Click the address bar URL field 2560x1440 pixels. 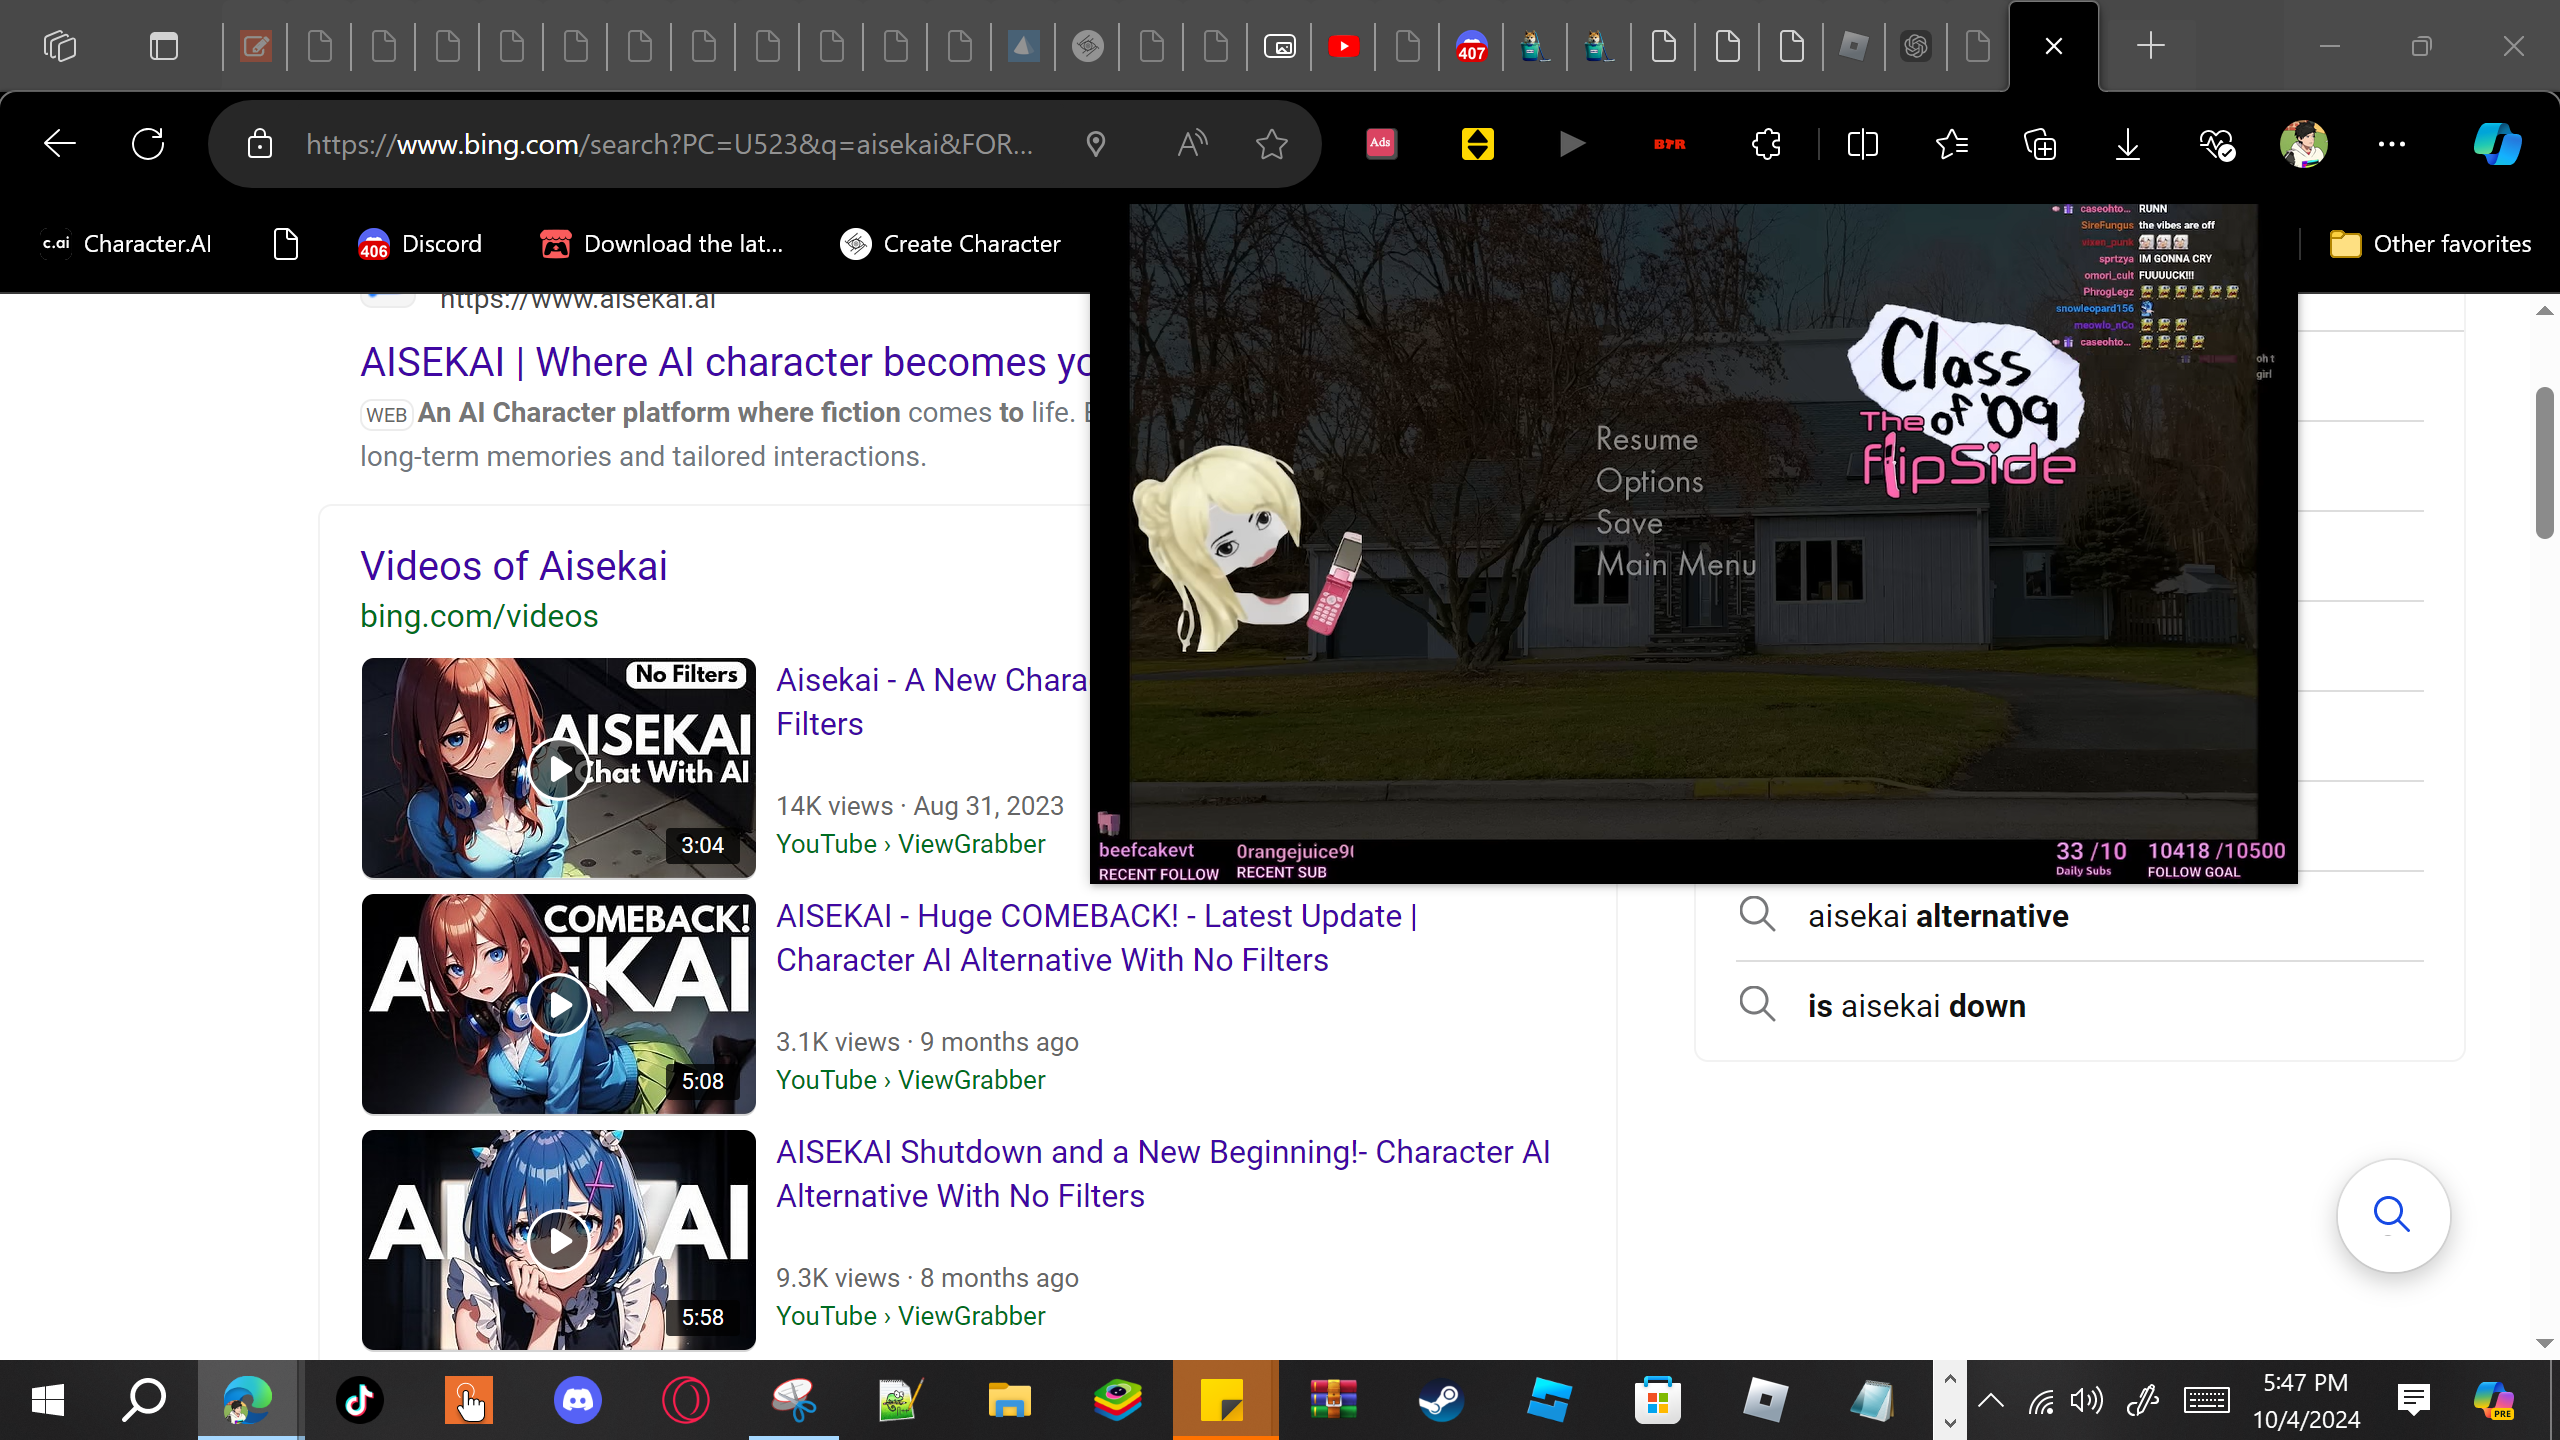pyautogui.click(x=670, y=144)
